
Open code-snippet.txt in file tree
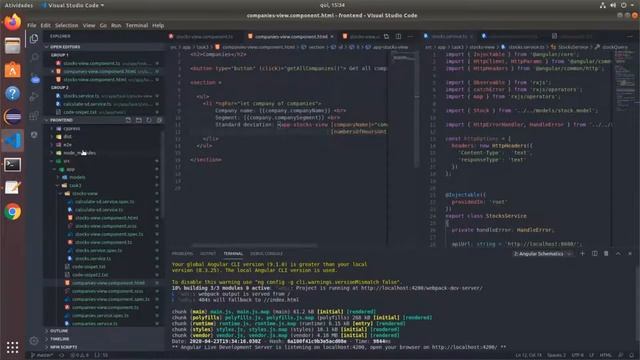[89, 267]
